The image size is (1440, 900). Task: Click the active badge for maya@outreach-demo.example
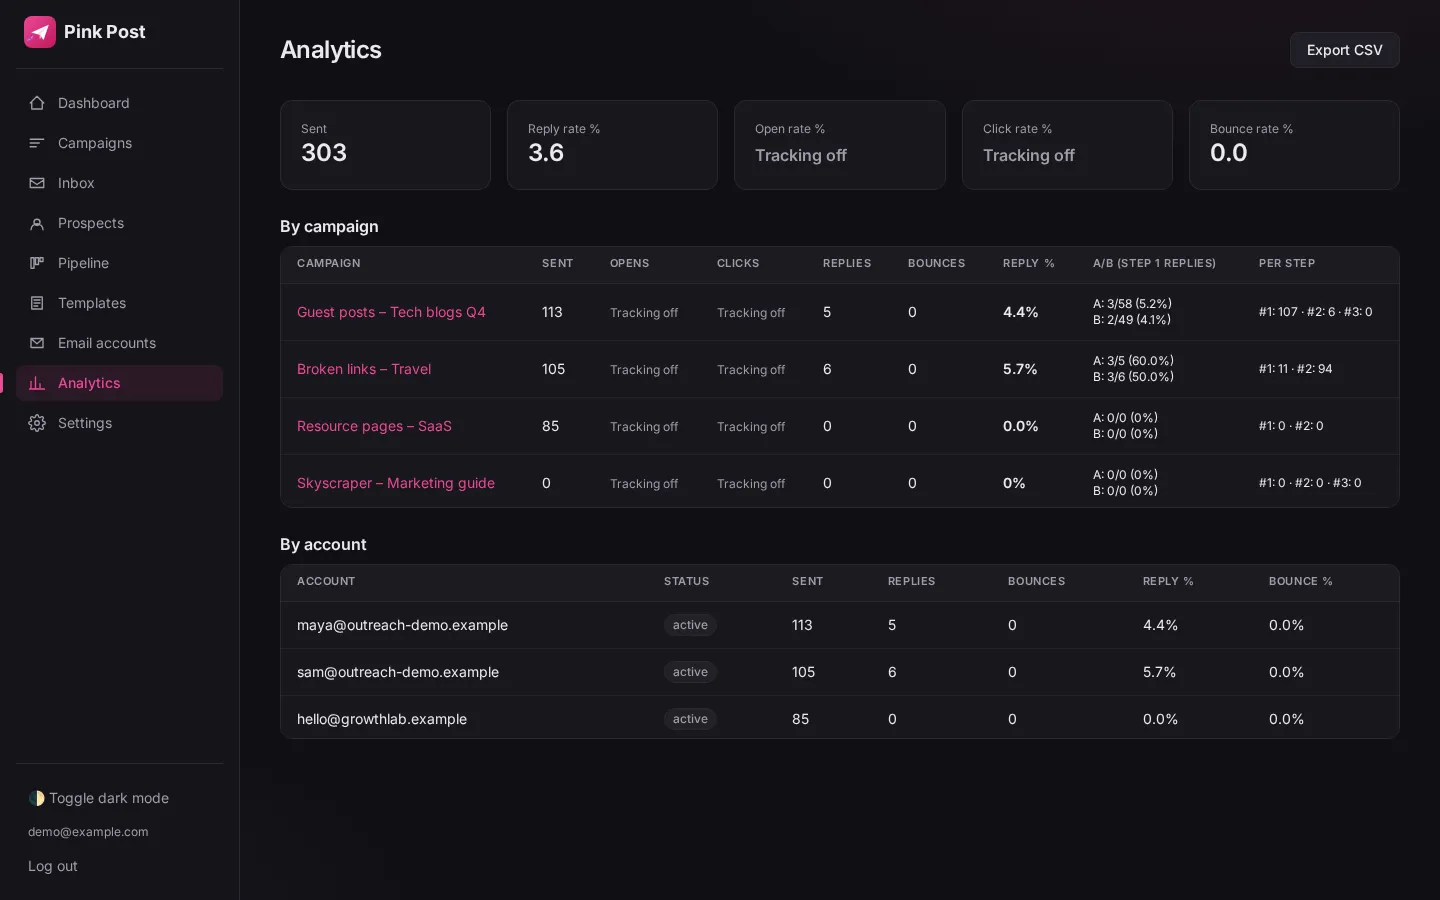(690, 625)
